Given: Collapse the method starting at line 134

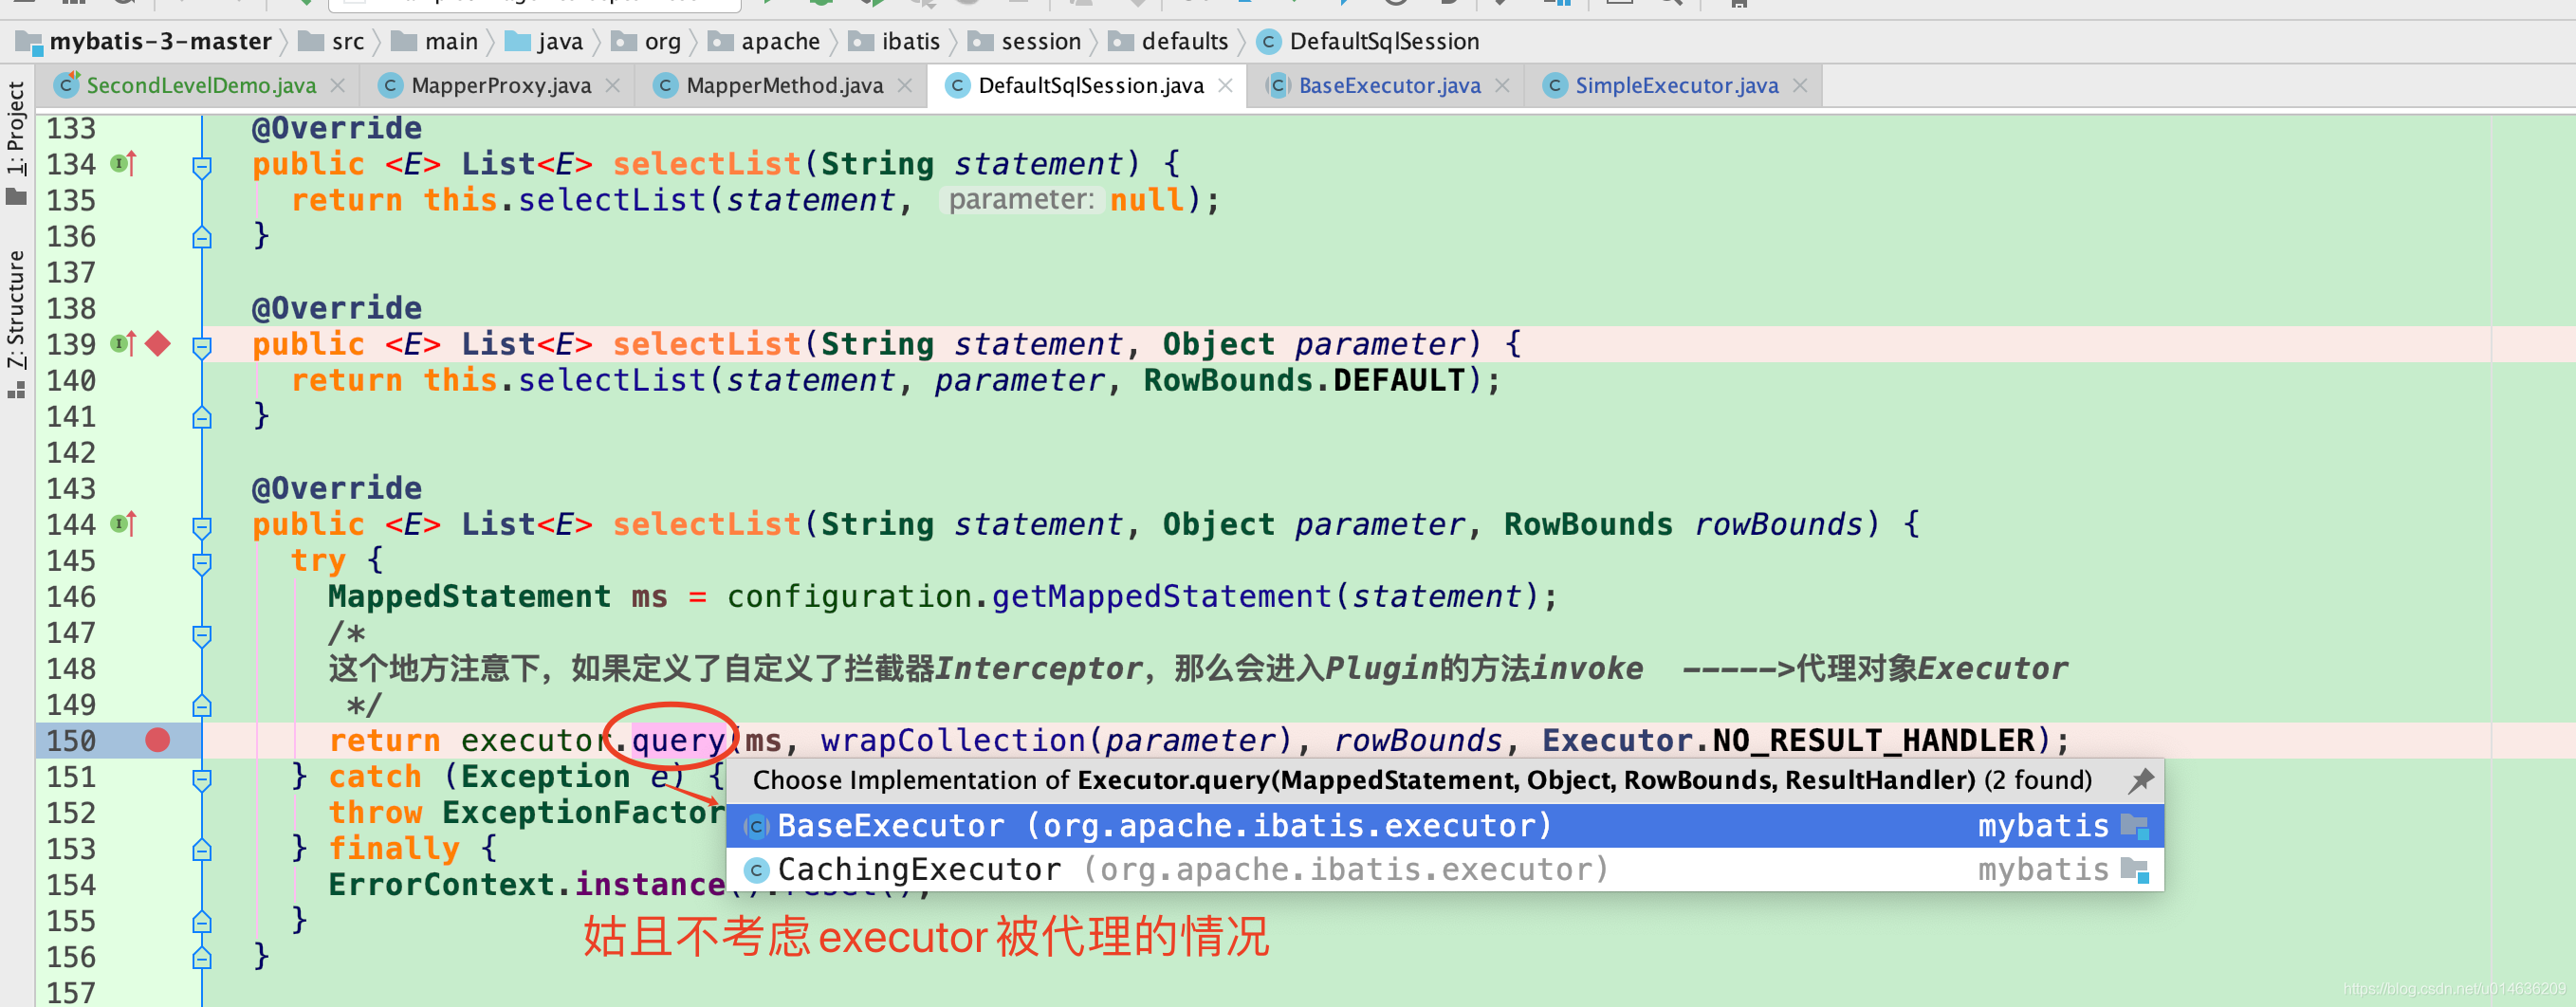Looking at the screenshot, I should pyautogui.click(x=202, y=165).
